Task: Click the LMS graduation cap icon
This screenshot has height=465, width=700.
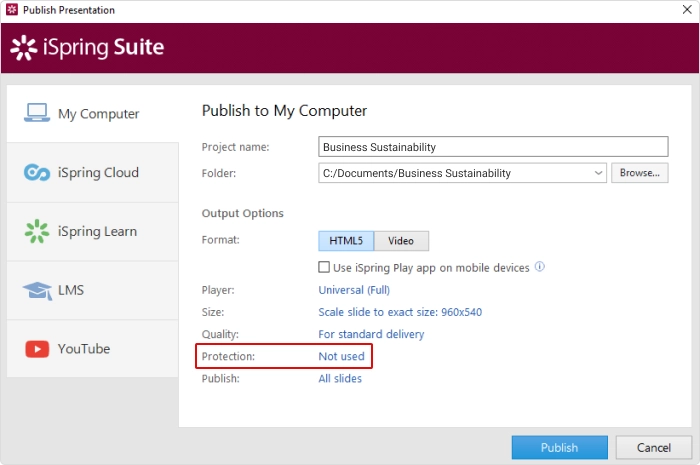Action: pos(38,291)
